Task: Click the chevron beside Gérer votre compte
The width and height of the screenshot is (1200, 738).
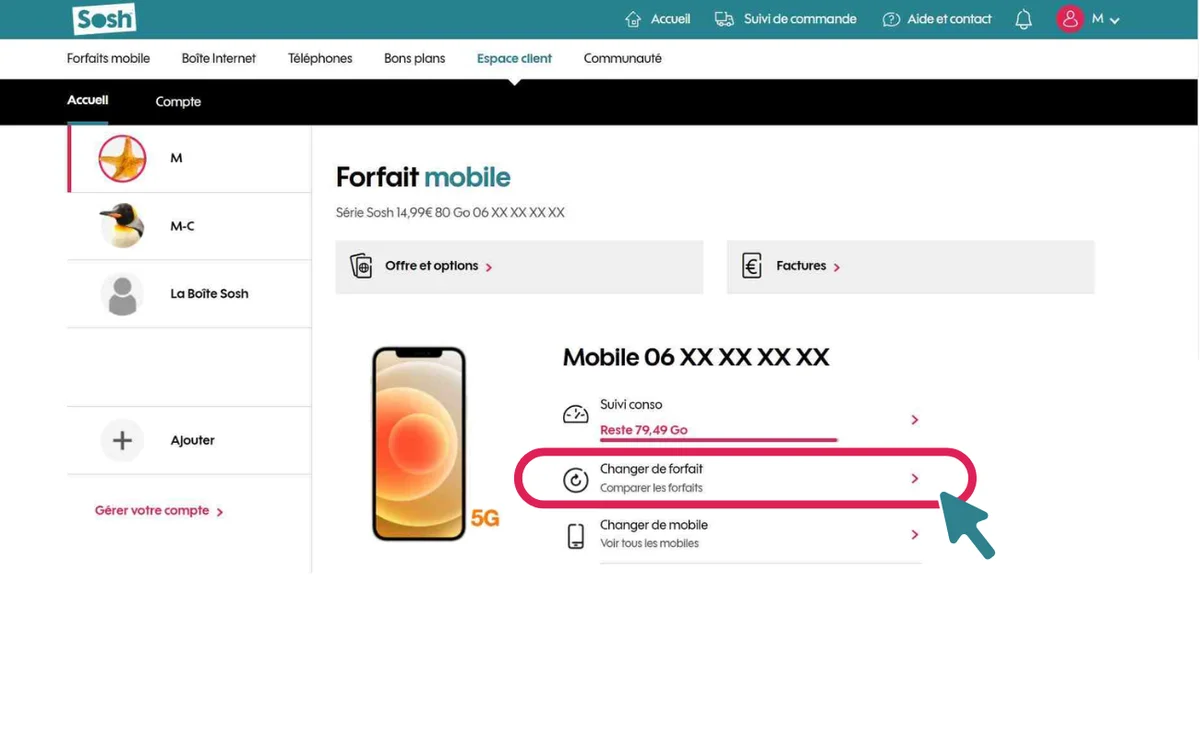Action: (220, 512)
